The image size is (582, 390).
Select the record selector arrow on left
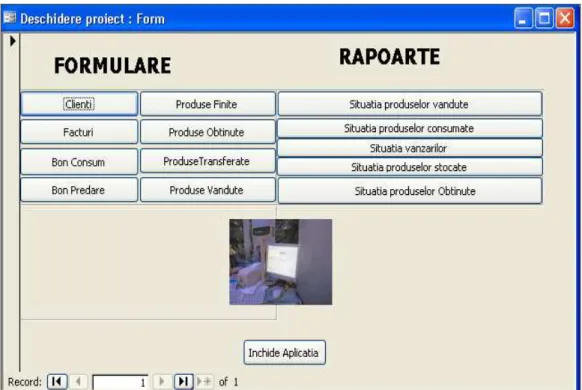[12, 41]
